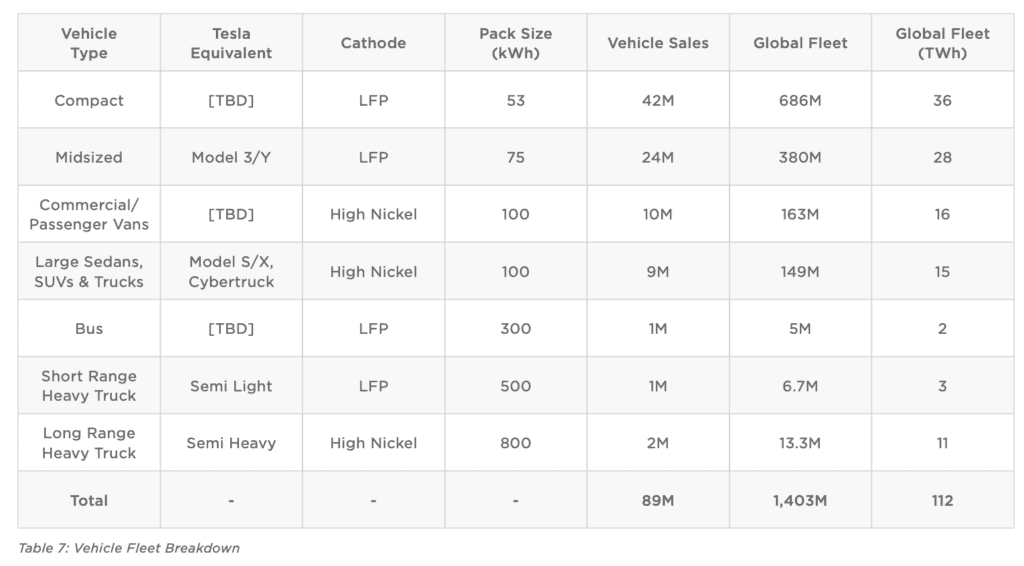The width and height of the screenshot is (1024, 566).
Task: Select the Pack Size (kWh) header
Action: pos(515,43)
